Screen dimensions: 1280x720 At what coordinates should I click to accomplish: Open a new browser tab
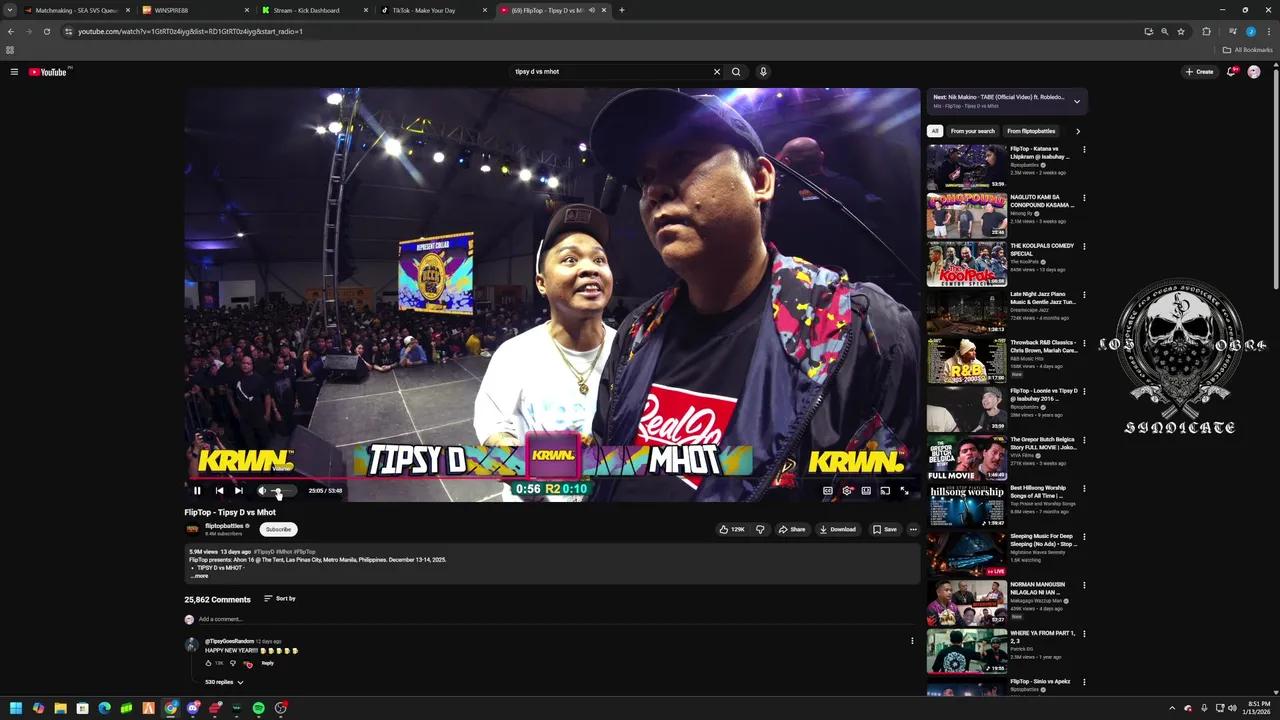pos(622,10)
